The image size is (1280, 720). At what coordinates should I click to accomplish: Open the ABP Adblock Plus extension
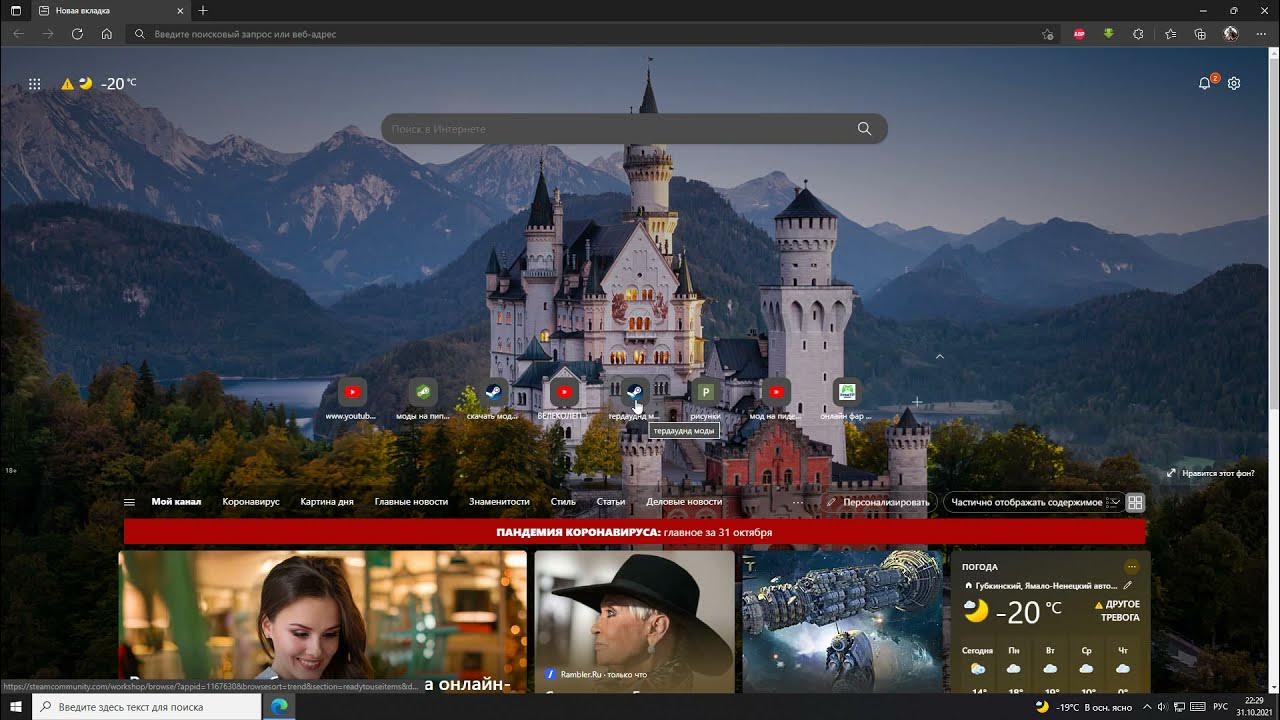[x=1079, y=34]
